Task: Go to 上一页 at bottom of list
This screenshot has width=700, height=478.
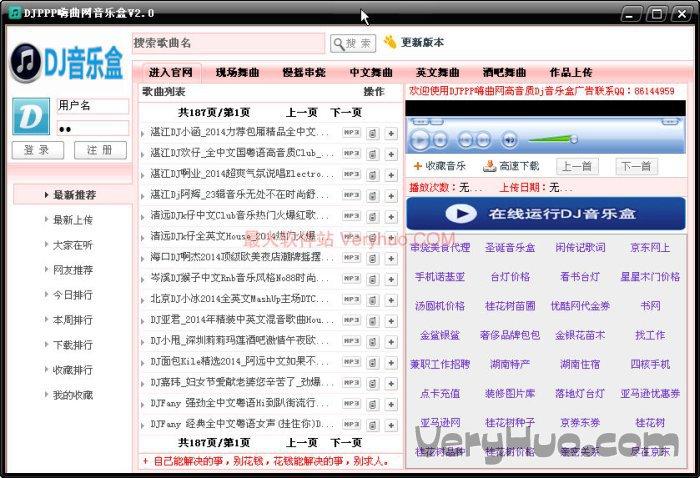Action: tap(301, 442)
